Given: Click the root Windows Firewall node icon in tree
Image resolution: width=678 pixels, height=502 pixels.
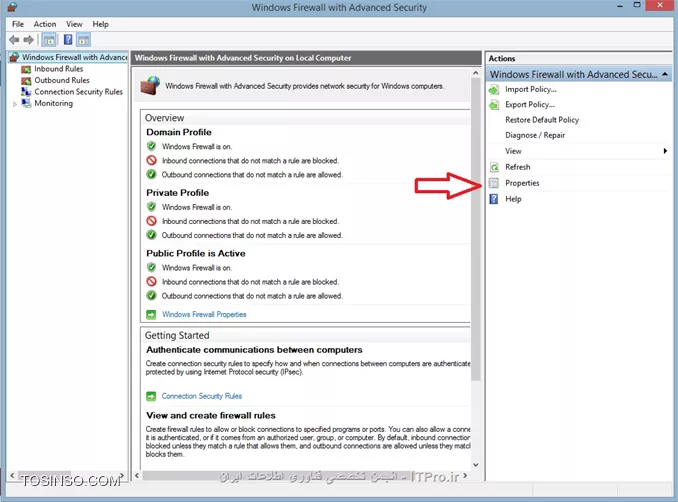Looking at the screenshot, I should click(15, 57).
